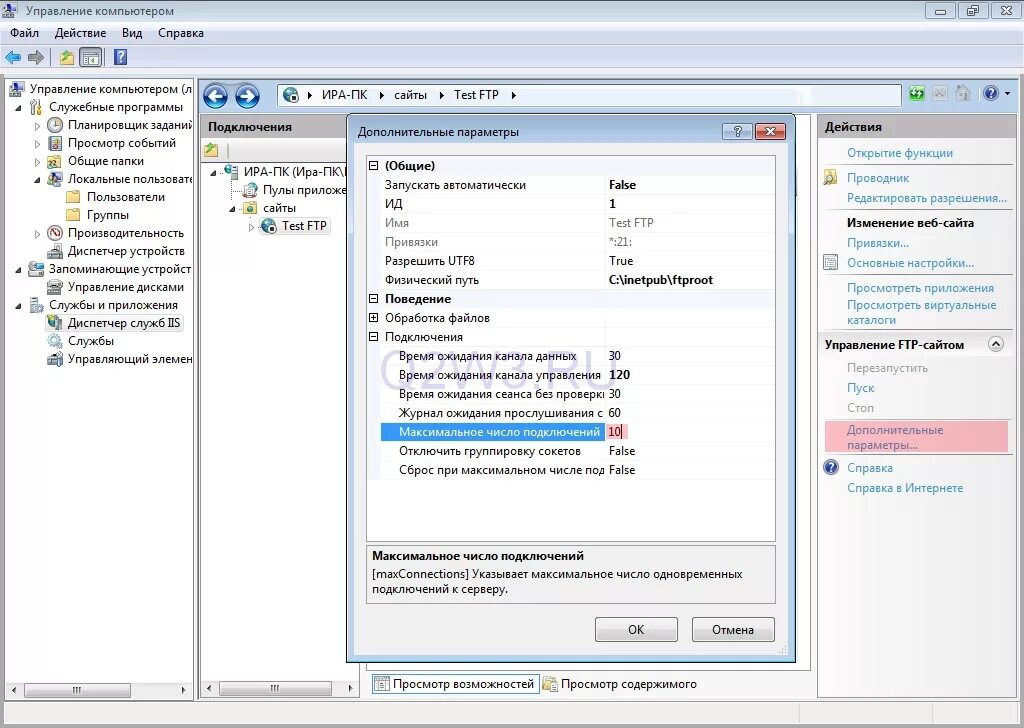Click the Редактировать разрешения link

click(927, 198)
